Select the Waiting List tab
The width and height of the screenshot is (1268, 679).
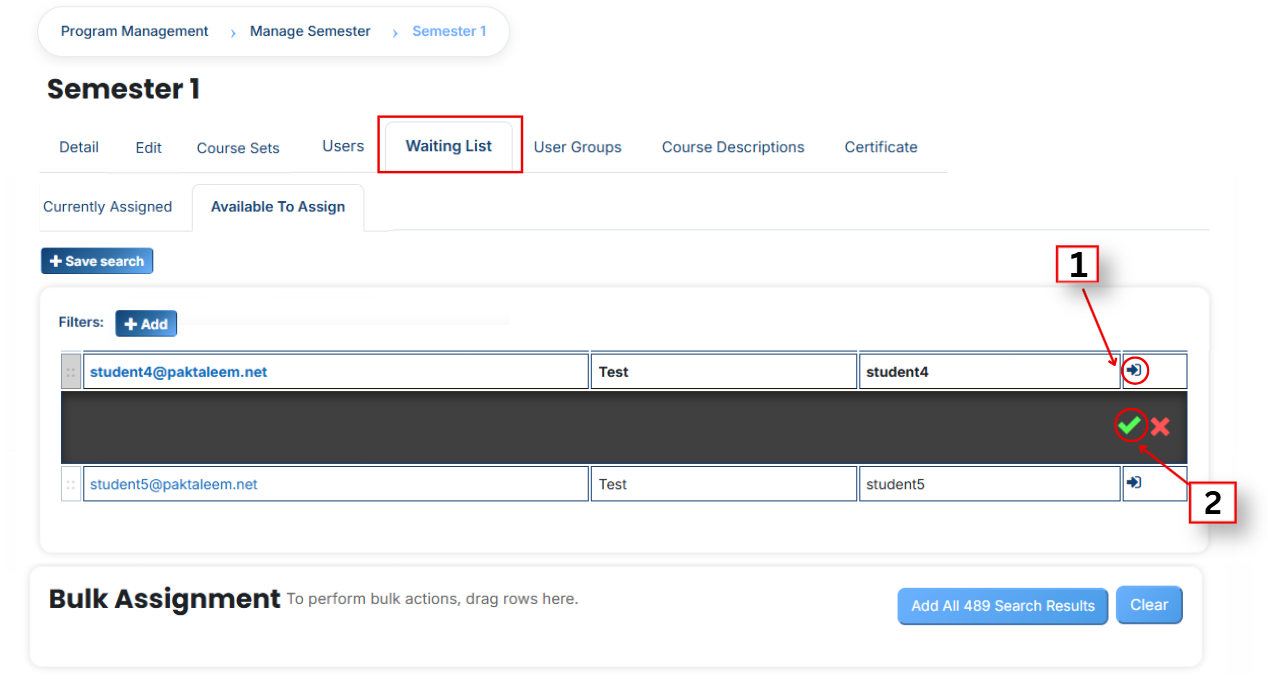click(x=449, y=146)
